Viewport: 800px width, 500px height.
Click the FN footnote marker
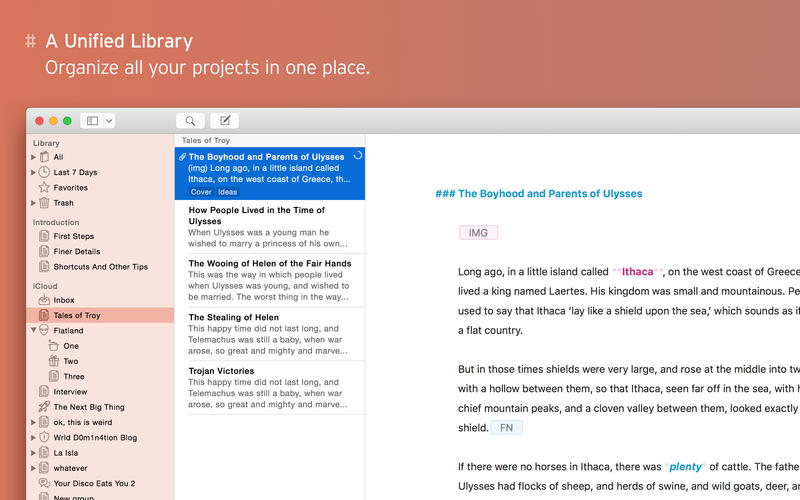click(x=506, y=428)
